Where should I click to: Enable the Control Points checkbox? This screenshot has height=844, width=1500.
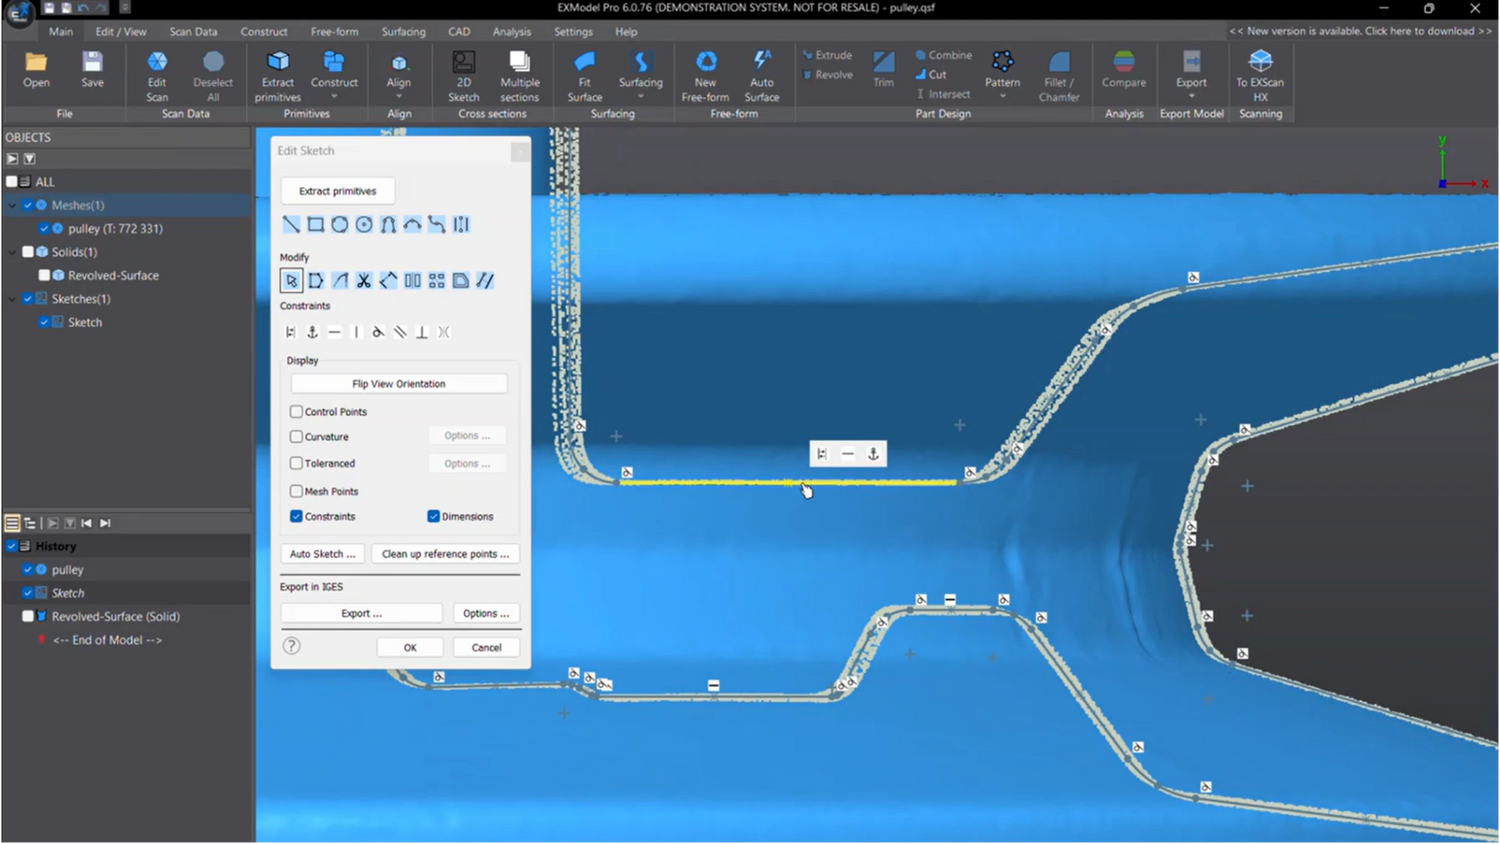(x=297, y=411)
